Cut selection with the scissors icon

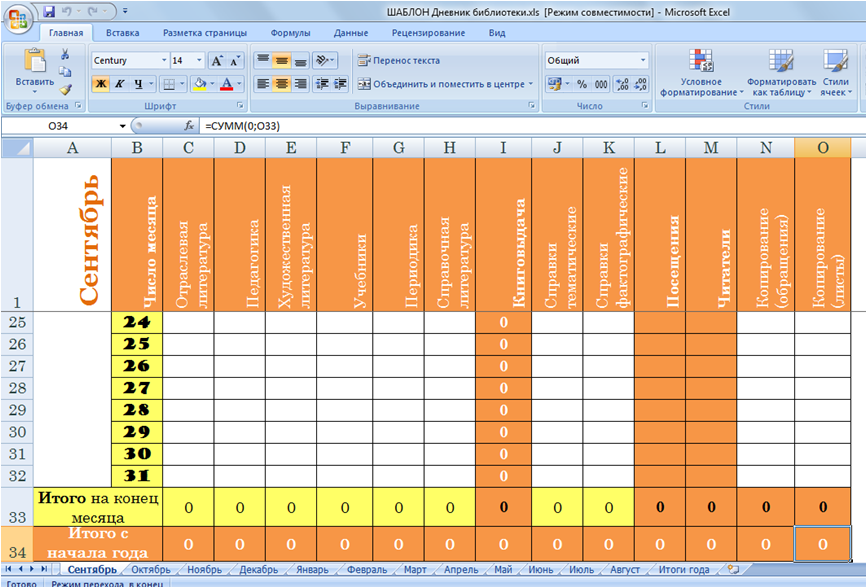[x=65, y=54]
